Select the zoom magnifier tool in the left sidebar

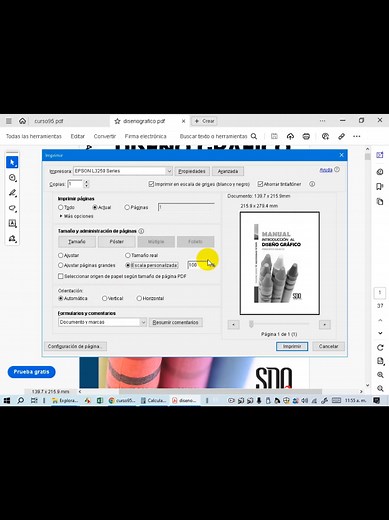pyautogui.click(x=12, y=178)
